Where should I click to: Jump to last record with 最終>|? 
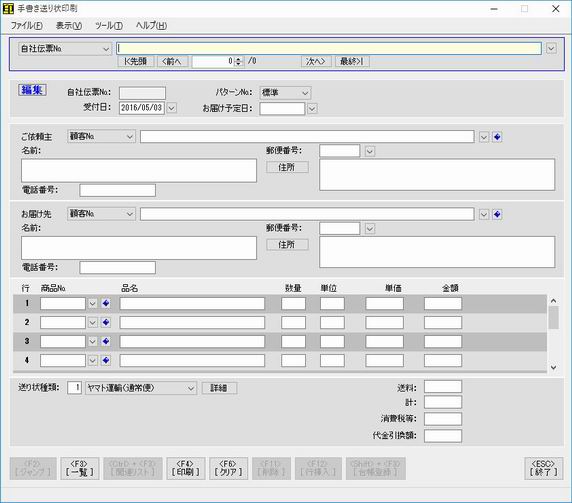(x=352, y=61)
